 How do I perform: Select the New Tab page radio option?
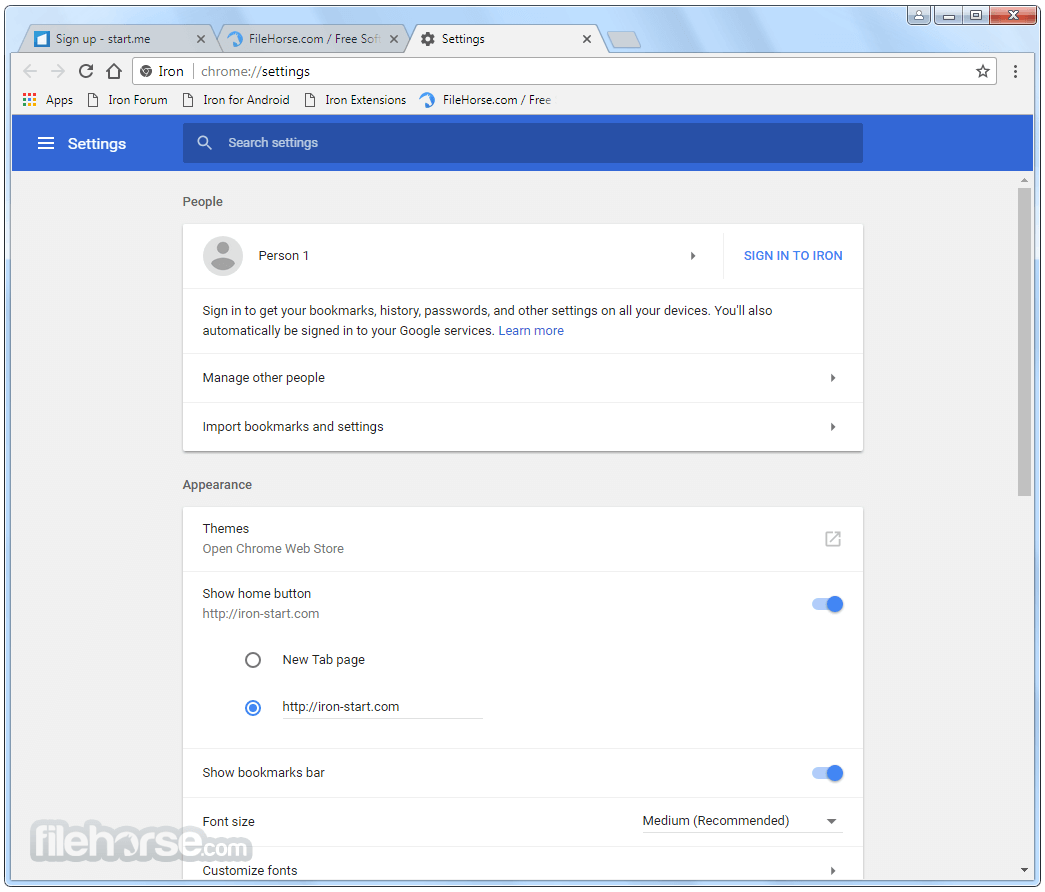coord(253,660)
